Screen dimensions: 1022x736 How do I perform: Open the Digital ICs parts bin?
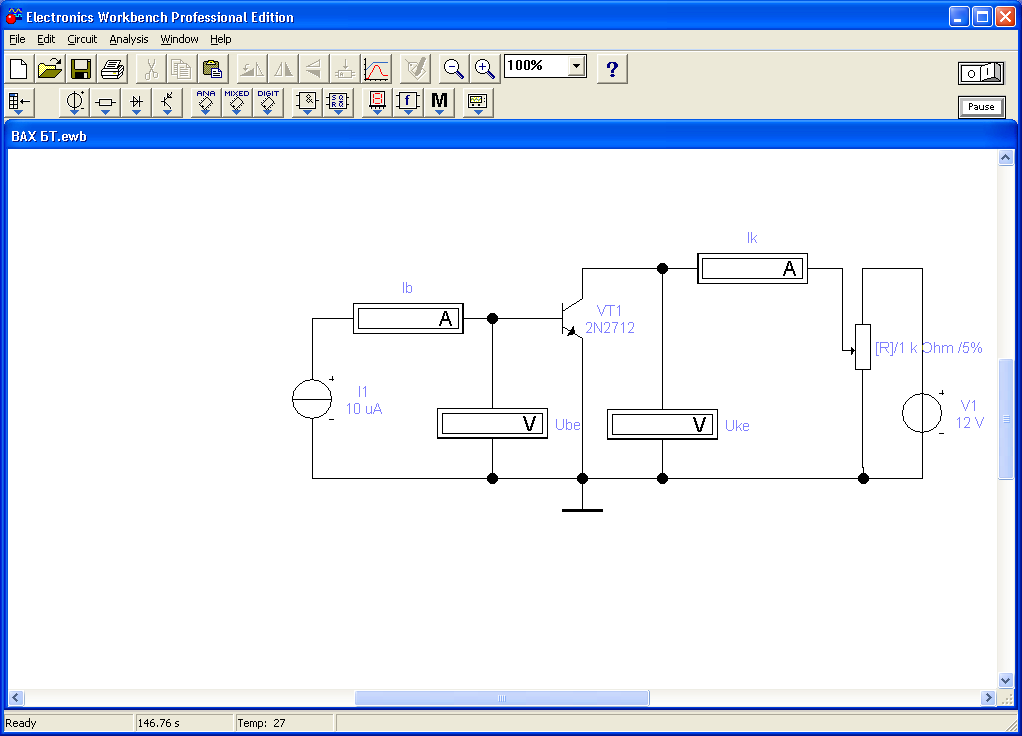(268, 102)
